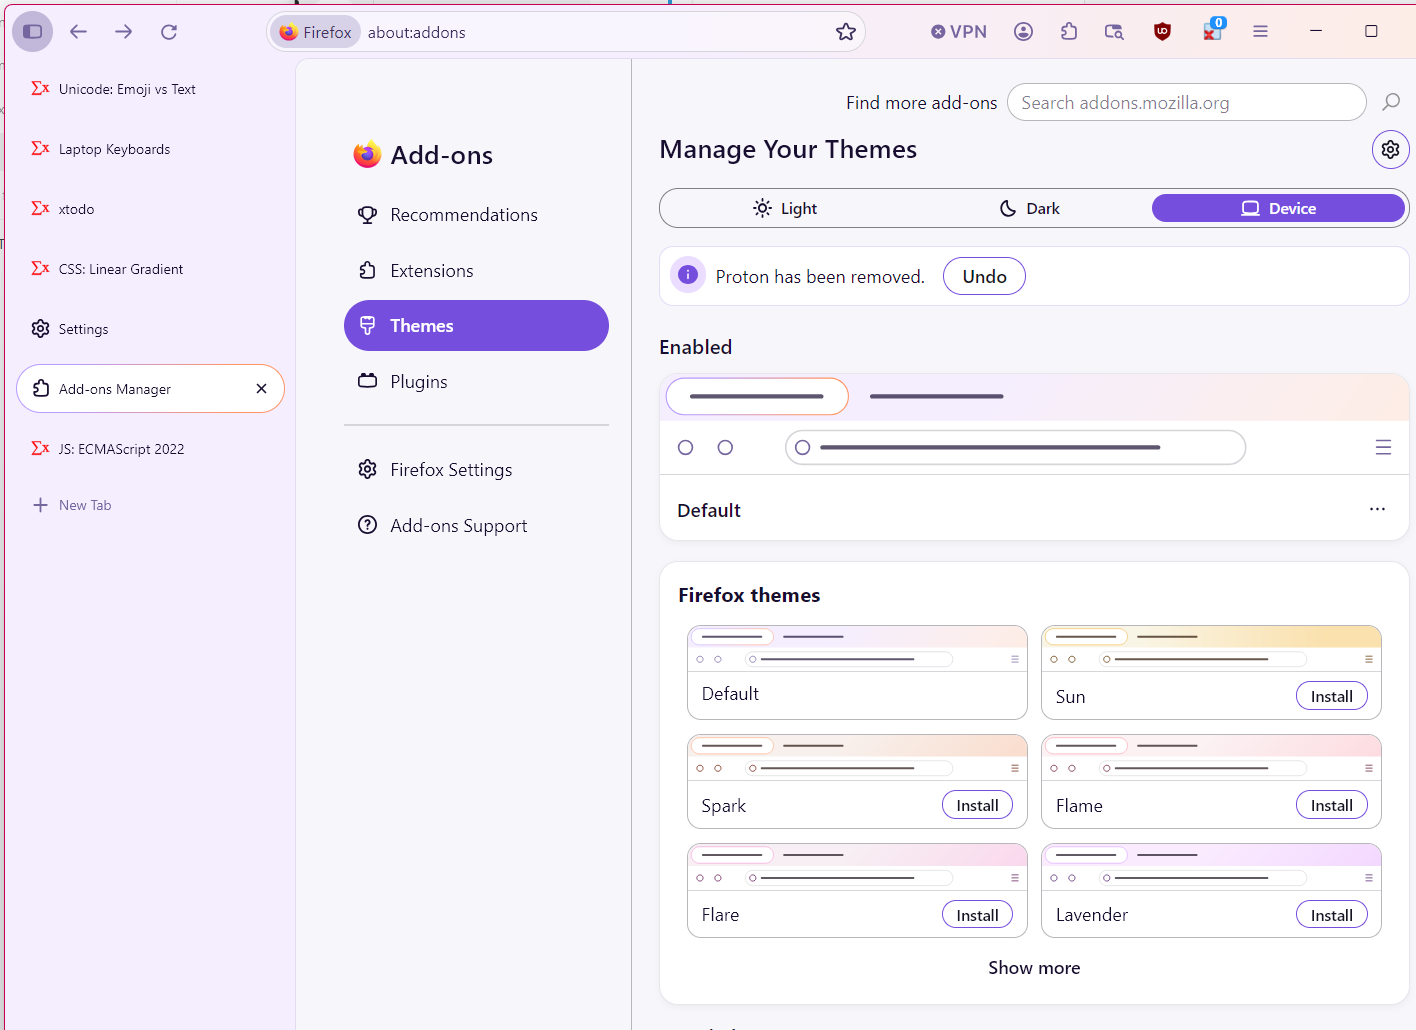The image size is (1416, 1030).
Task: Install the Sun theme
Action: pyautogui.click(x=1331, y=696)
